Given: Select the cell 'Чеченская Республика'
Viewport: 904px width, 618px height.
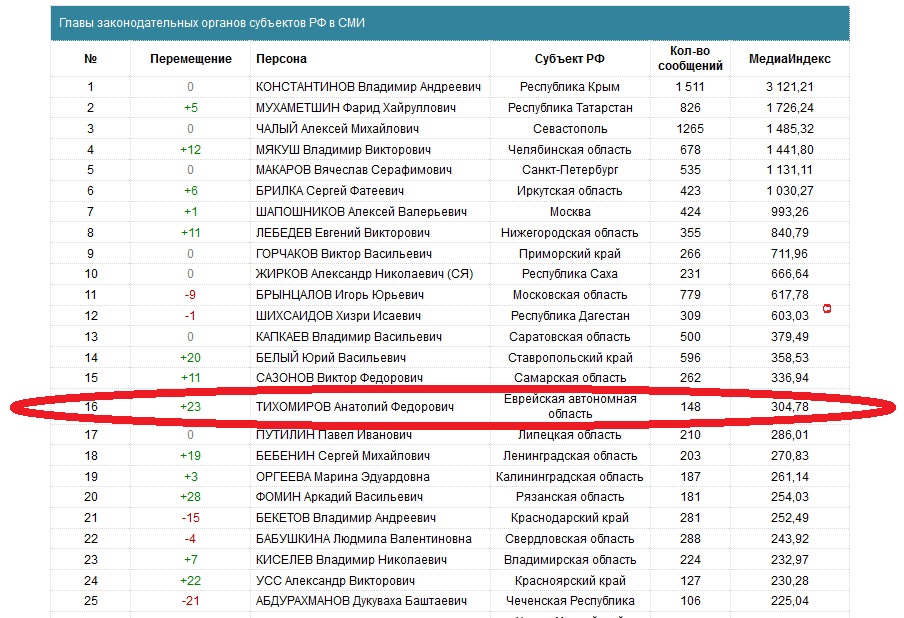Looking at the screenshot, I should click(570, 601).
